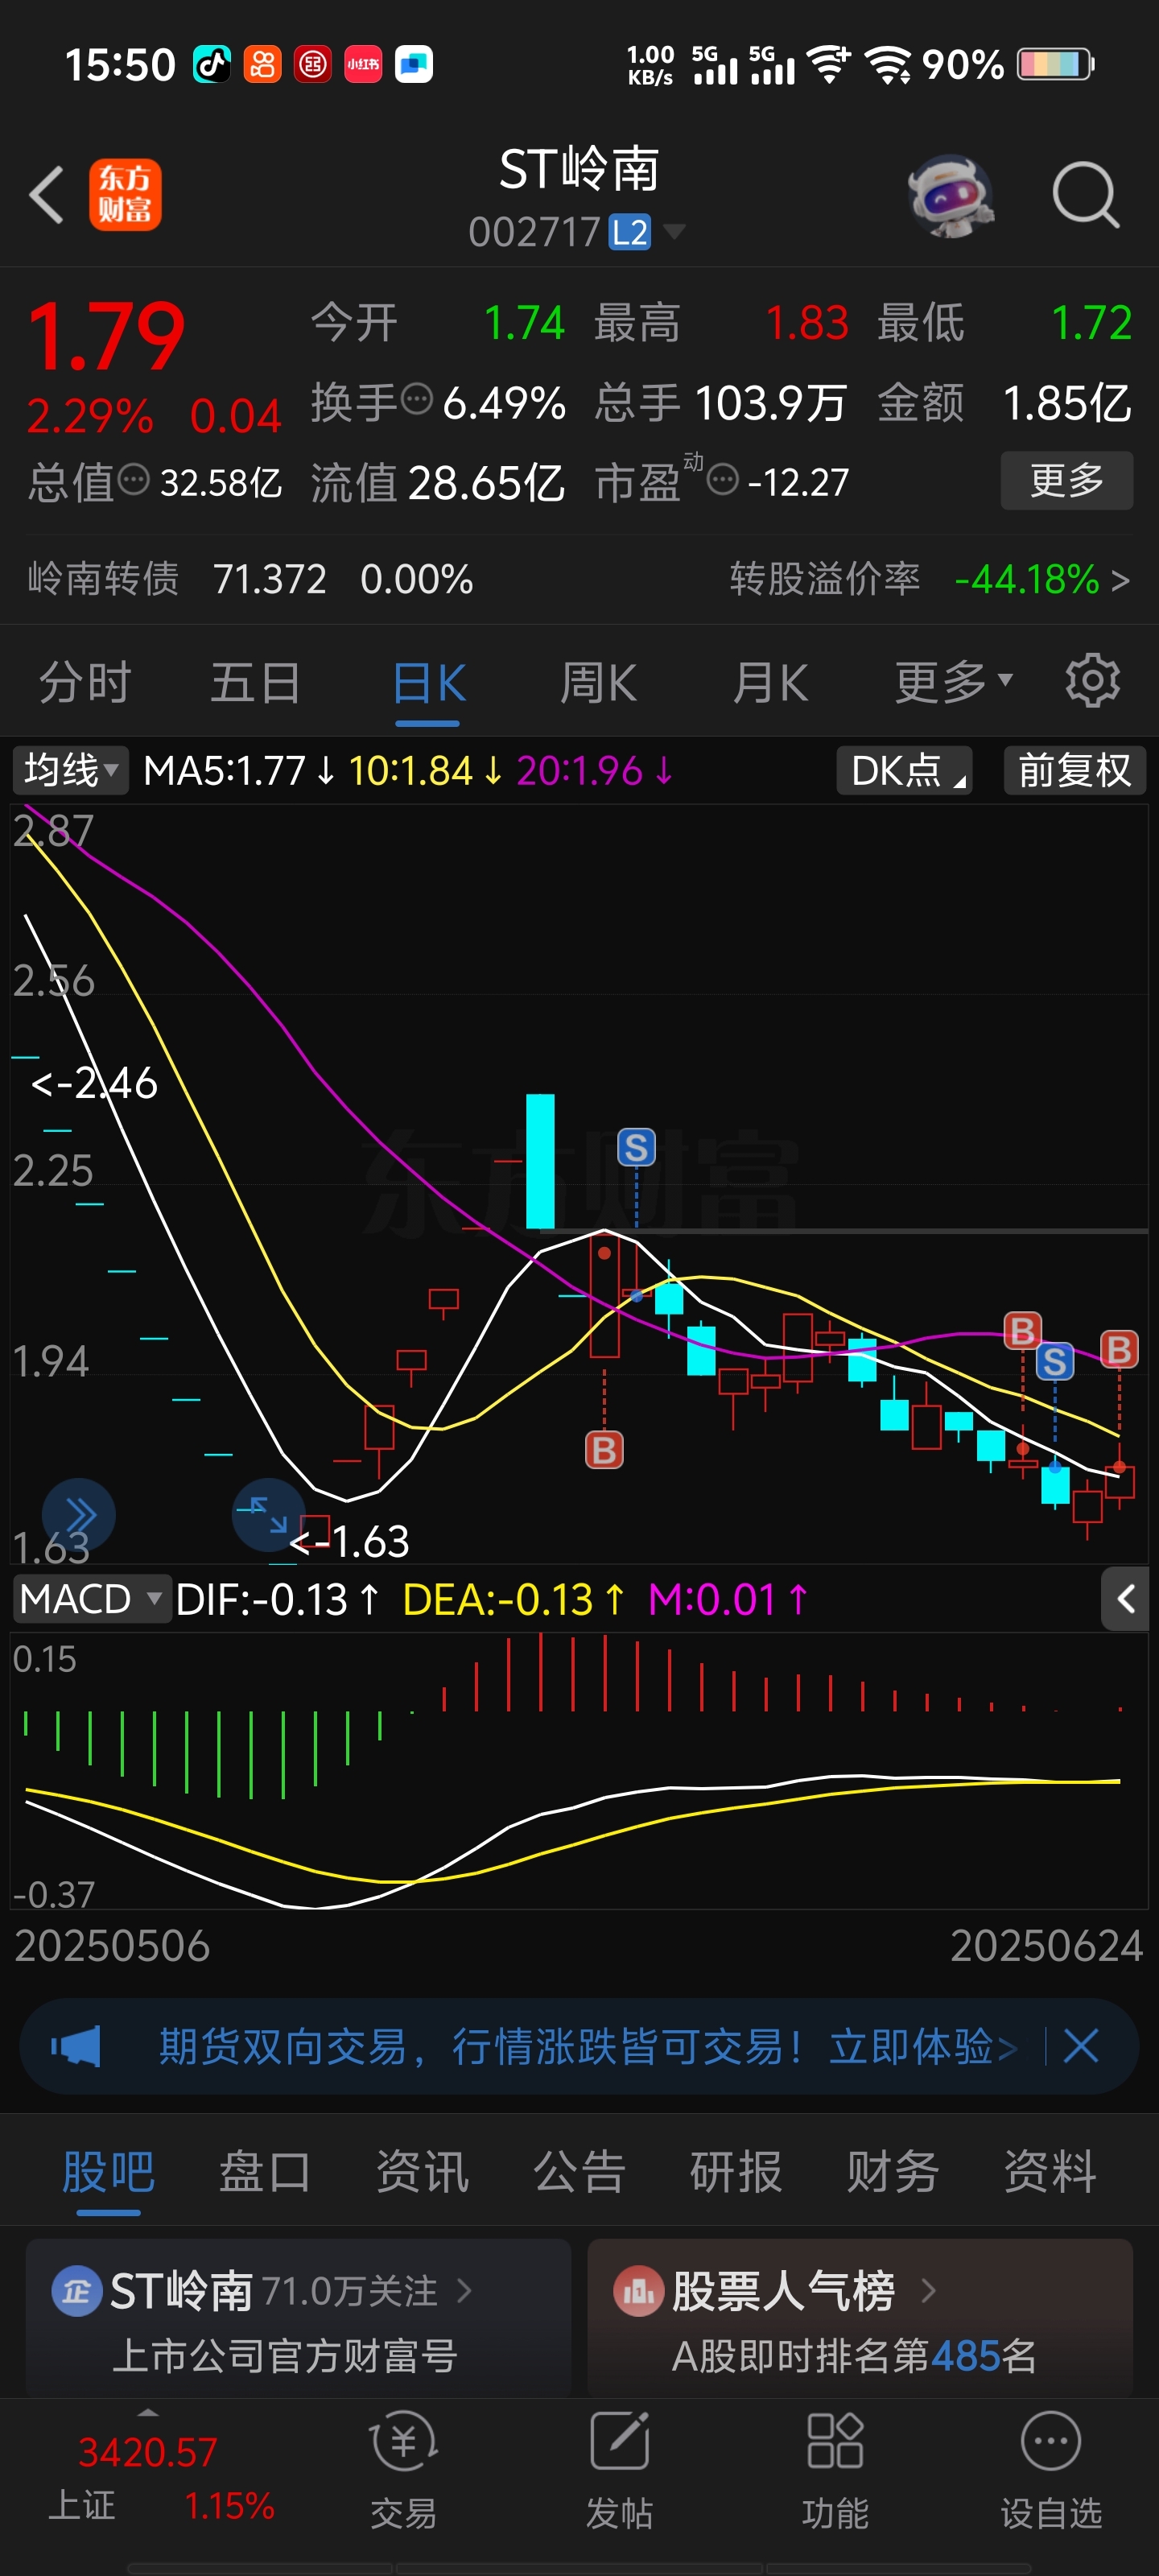Show 总值 info tooltip icon
Image resolution: width=1159 pixels, height=2576 pixels.
tap(134, 480)
